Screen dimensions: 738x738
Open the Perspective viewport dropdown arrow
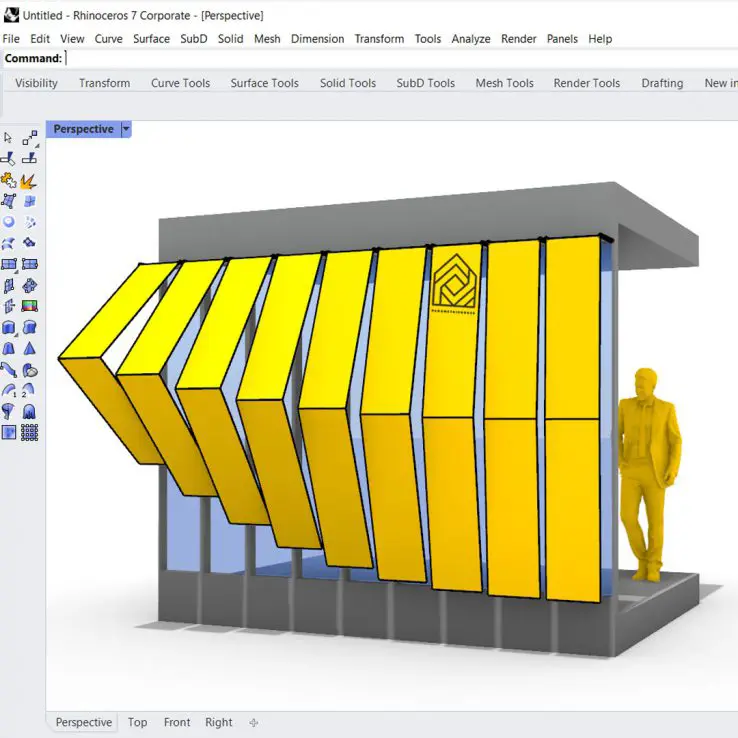click(125, 129)
